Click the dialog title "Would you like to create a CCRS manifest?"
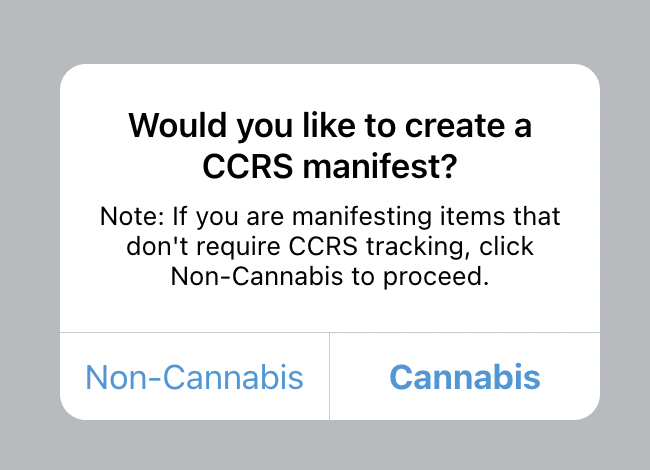 pos(330,146)
